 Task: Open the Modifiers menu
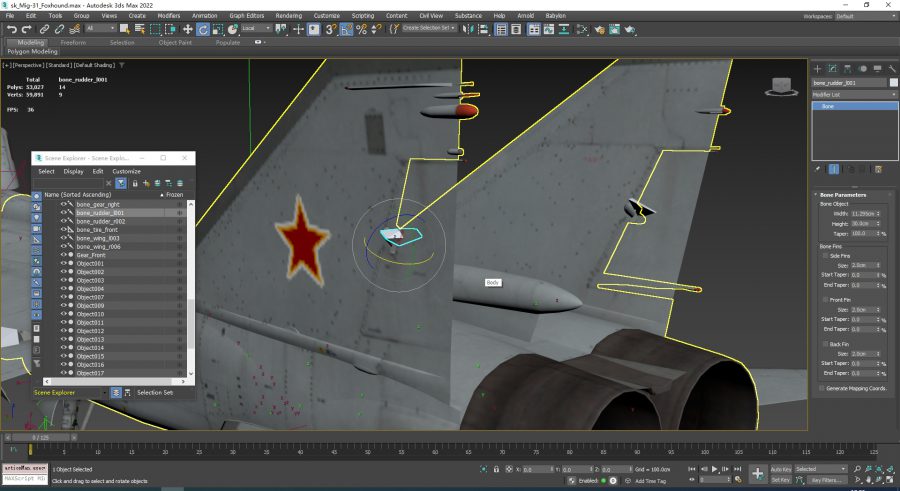coord(169,16)
